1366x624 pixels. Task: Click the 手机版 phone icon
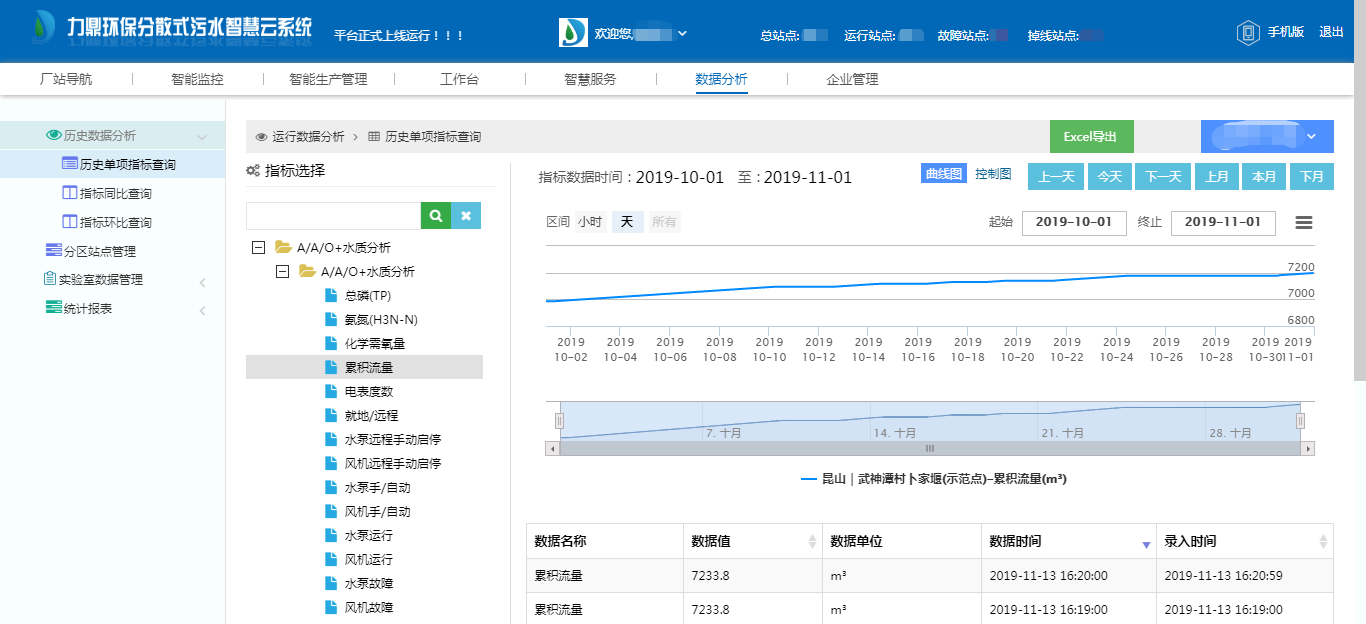pyautogui.click(x=1247, y=31)
